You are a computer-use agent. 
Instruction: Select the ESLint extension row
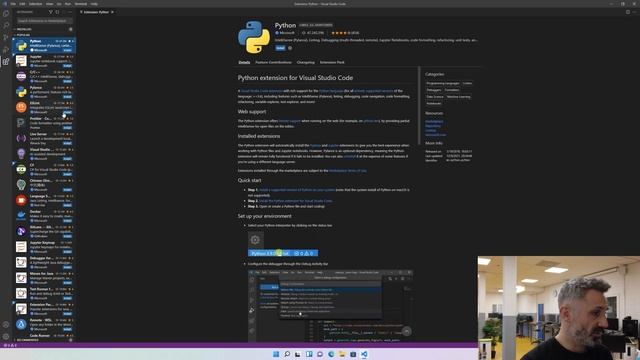tap(44, 107)
